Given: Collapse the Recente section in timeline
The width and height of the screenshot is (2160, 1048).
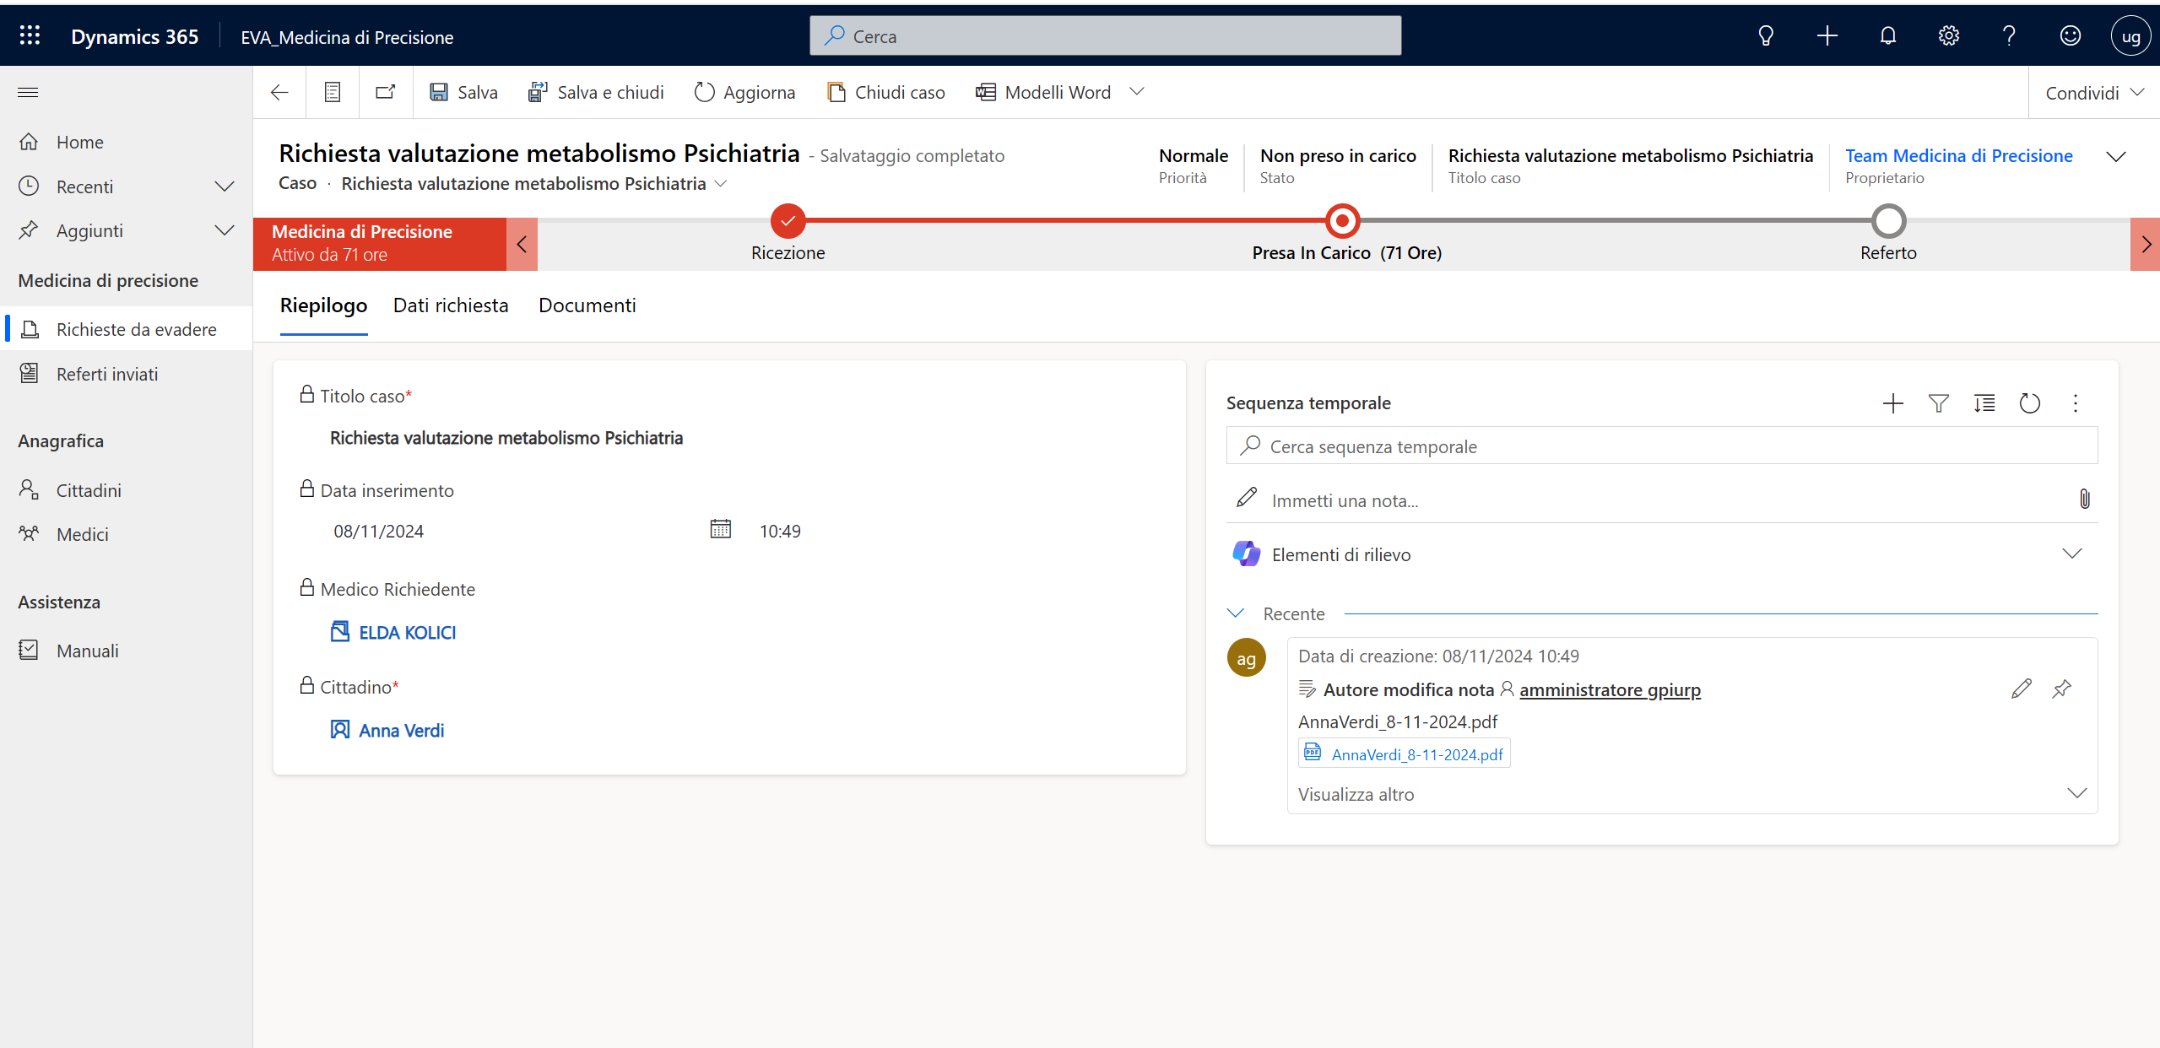Looking at the screenshot, I should 1236,613.
